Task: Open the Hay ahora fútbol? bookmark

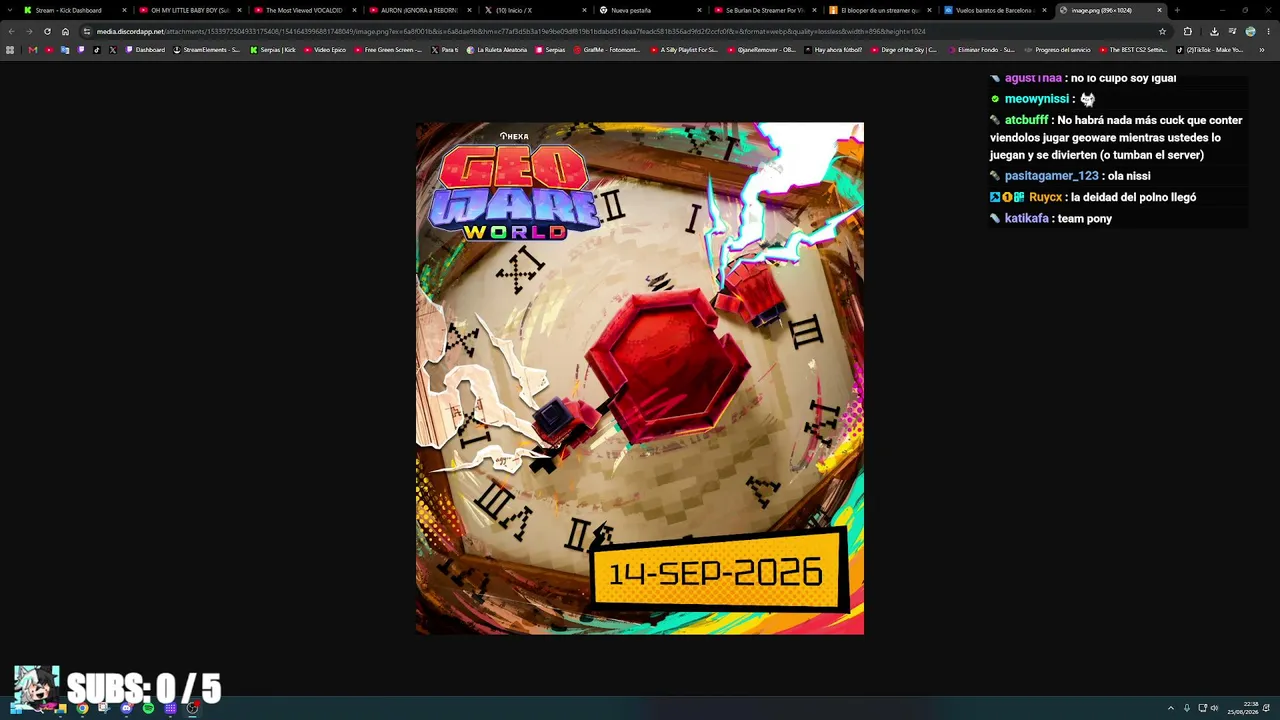Action: [x=833, y=50]
